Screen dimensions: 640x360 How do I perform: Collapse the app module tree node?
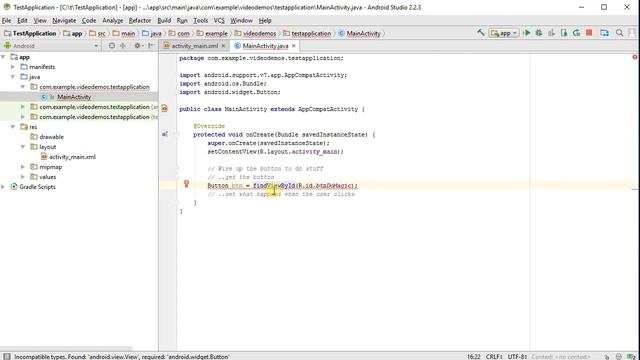pos(3,57)
